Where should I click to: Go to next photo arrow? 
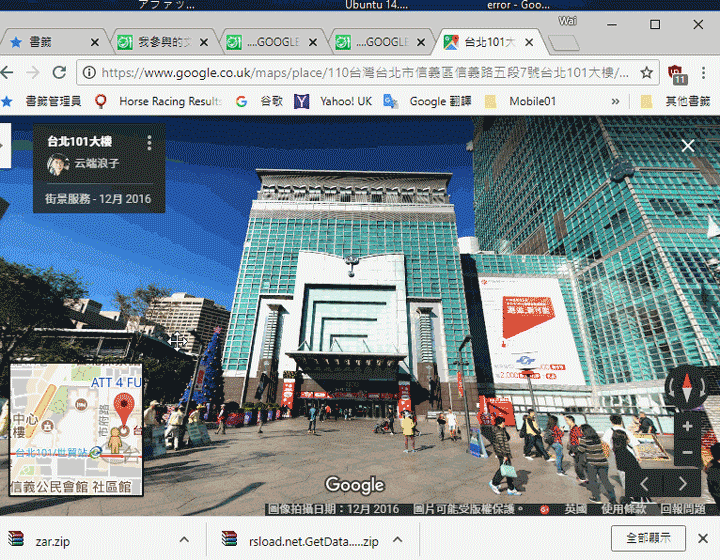[682, 484]
